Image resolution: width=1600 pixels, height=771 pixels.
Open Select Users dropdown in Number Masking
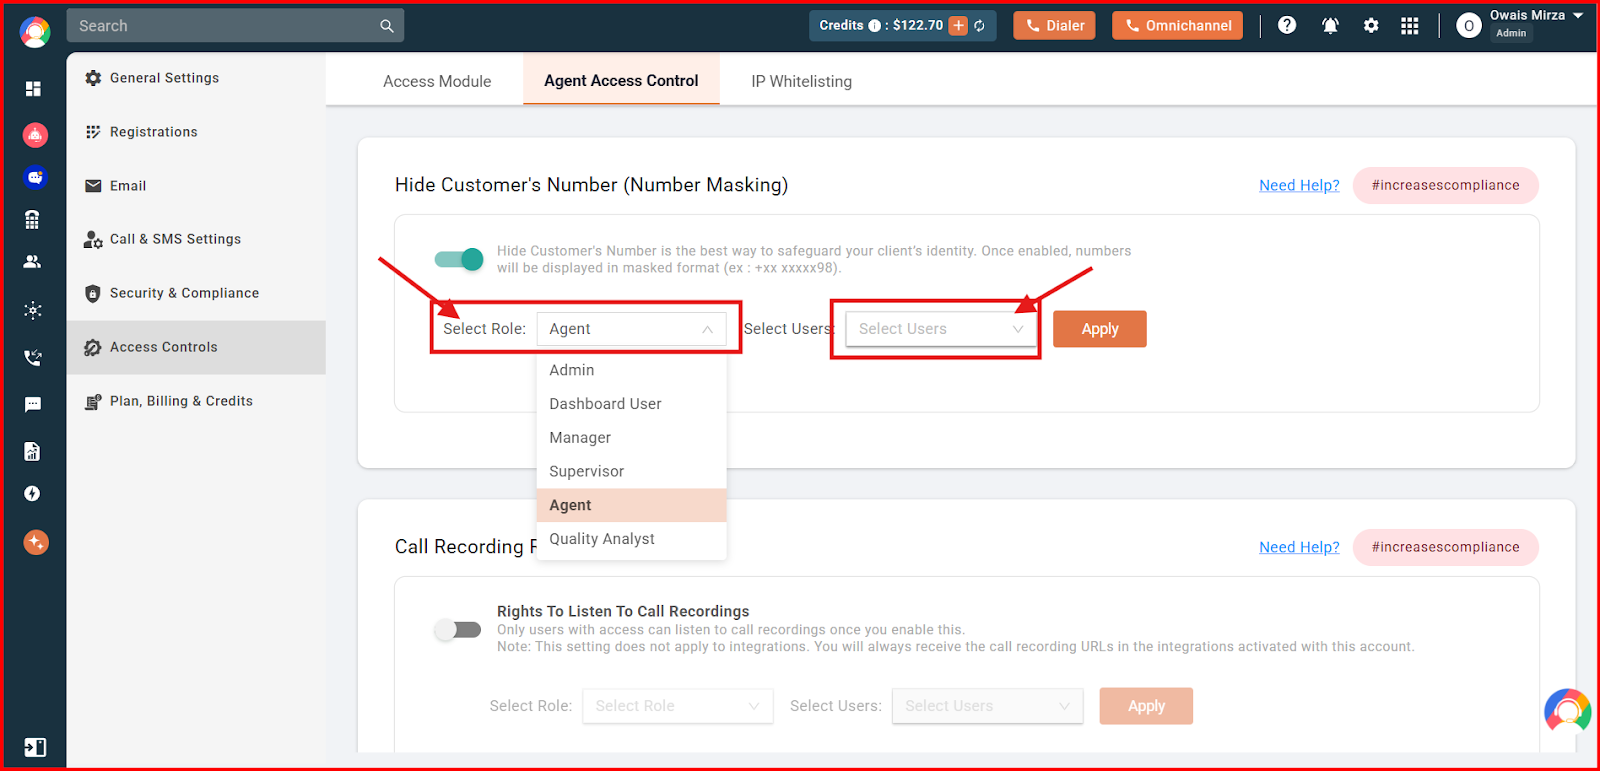click(x=940, y=329)
